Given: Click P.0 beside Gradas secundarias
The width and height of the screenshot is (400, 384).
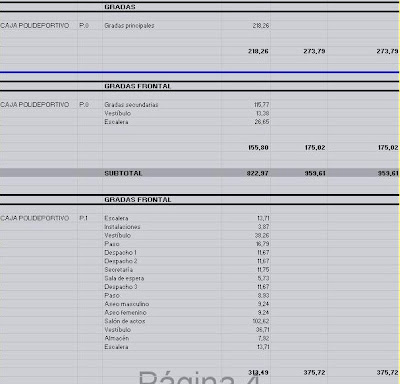Looking at the screenshot, I should click(x=84, y=105).
